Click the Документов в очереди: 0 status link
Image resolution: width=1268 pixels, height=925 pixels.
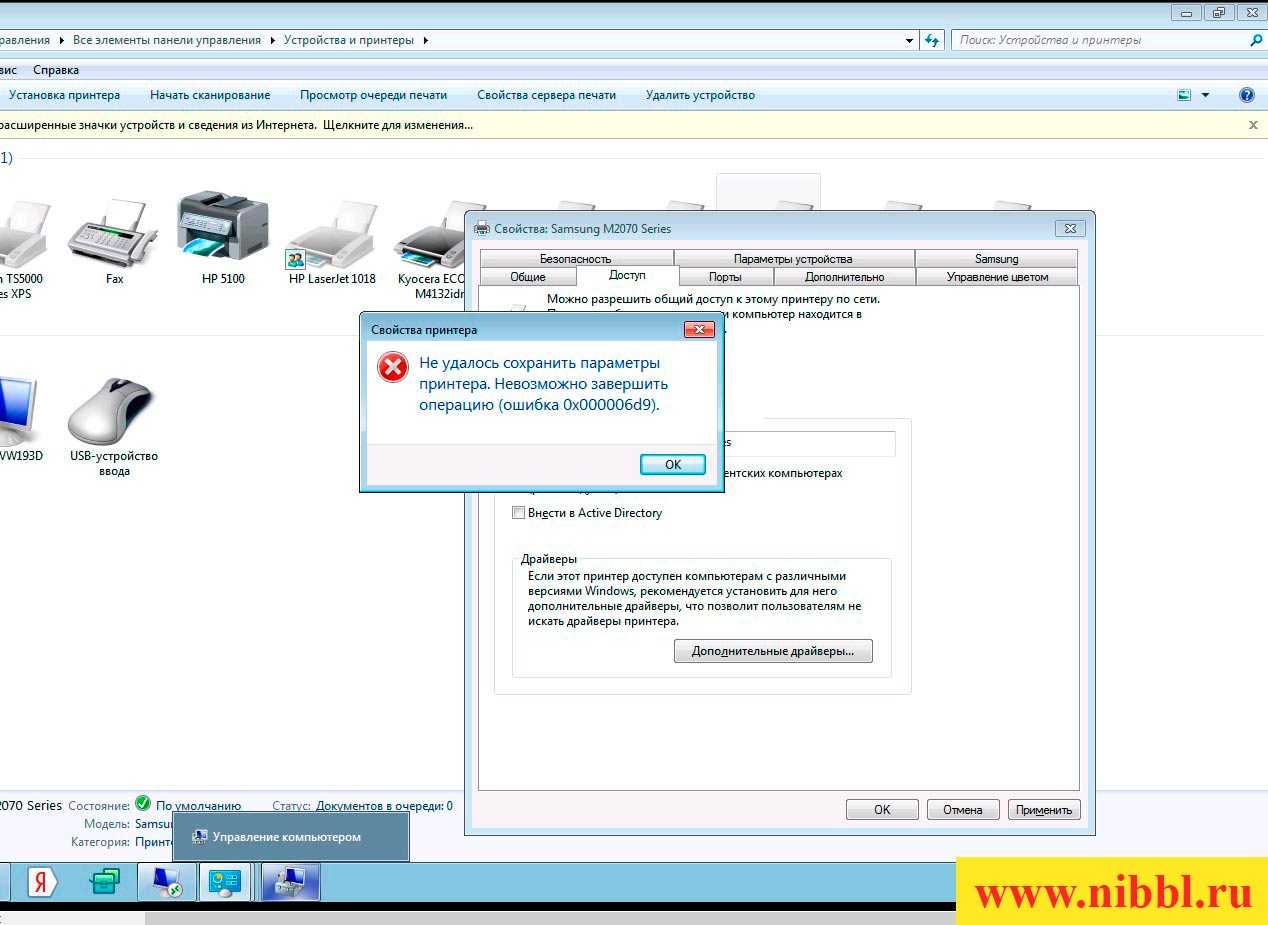384,805
